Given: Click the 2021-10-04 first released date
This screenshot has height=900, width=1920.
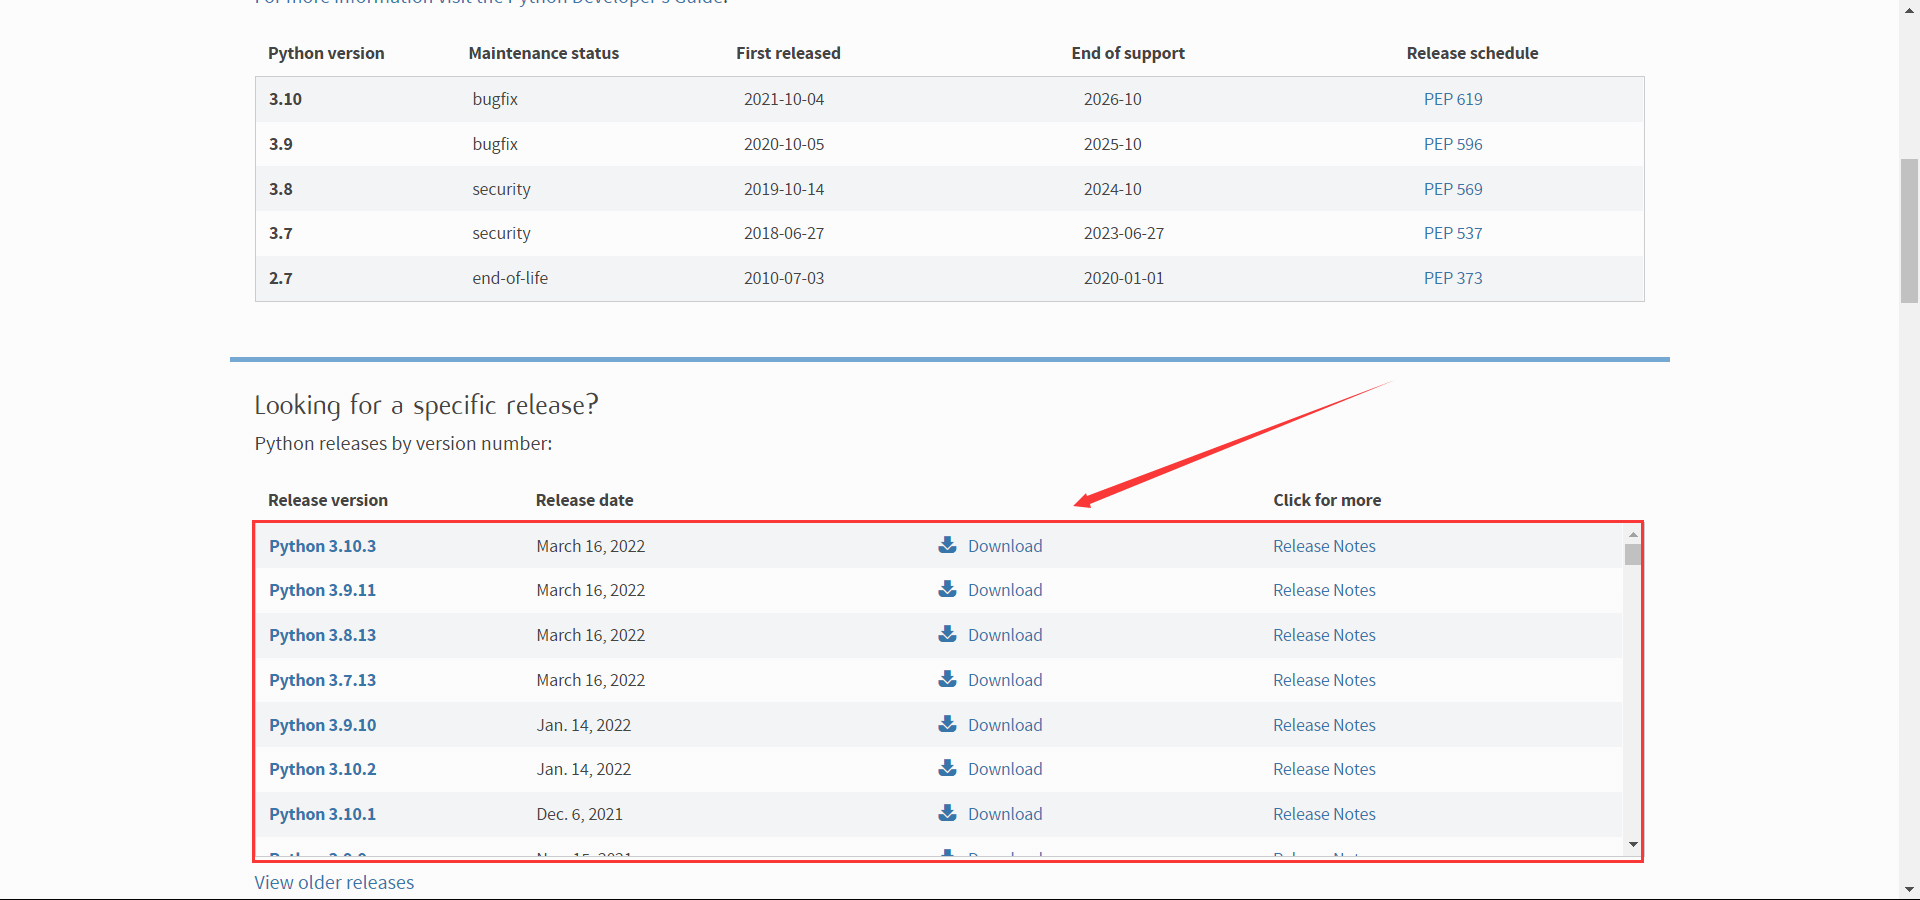Looking at the screenshot, I should tap(784, 99).
